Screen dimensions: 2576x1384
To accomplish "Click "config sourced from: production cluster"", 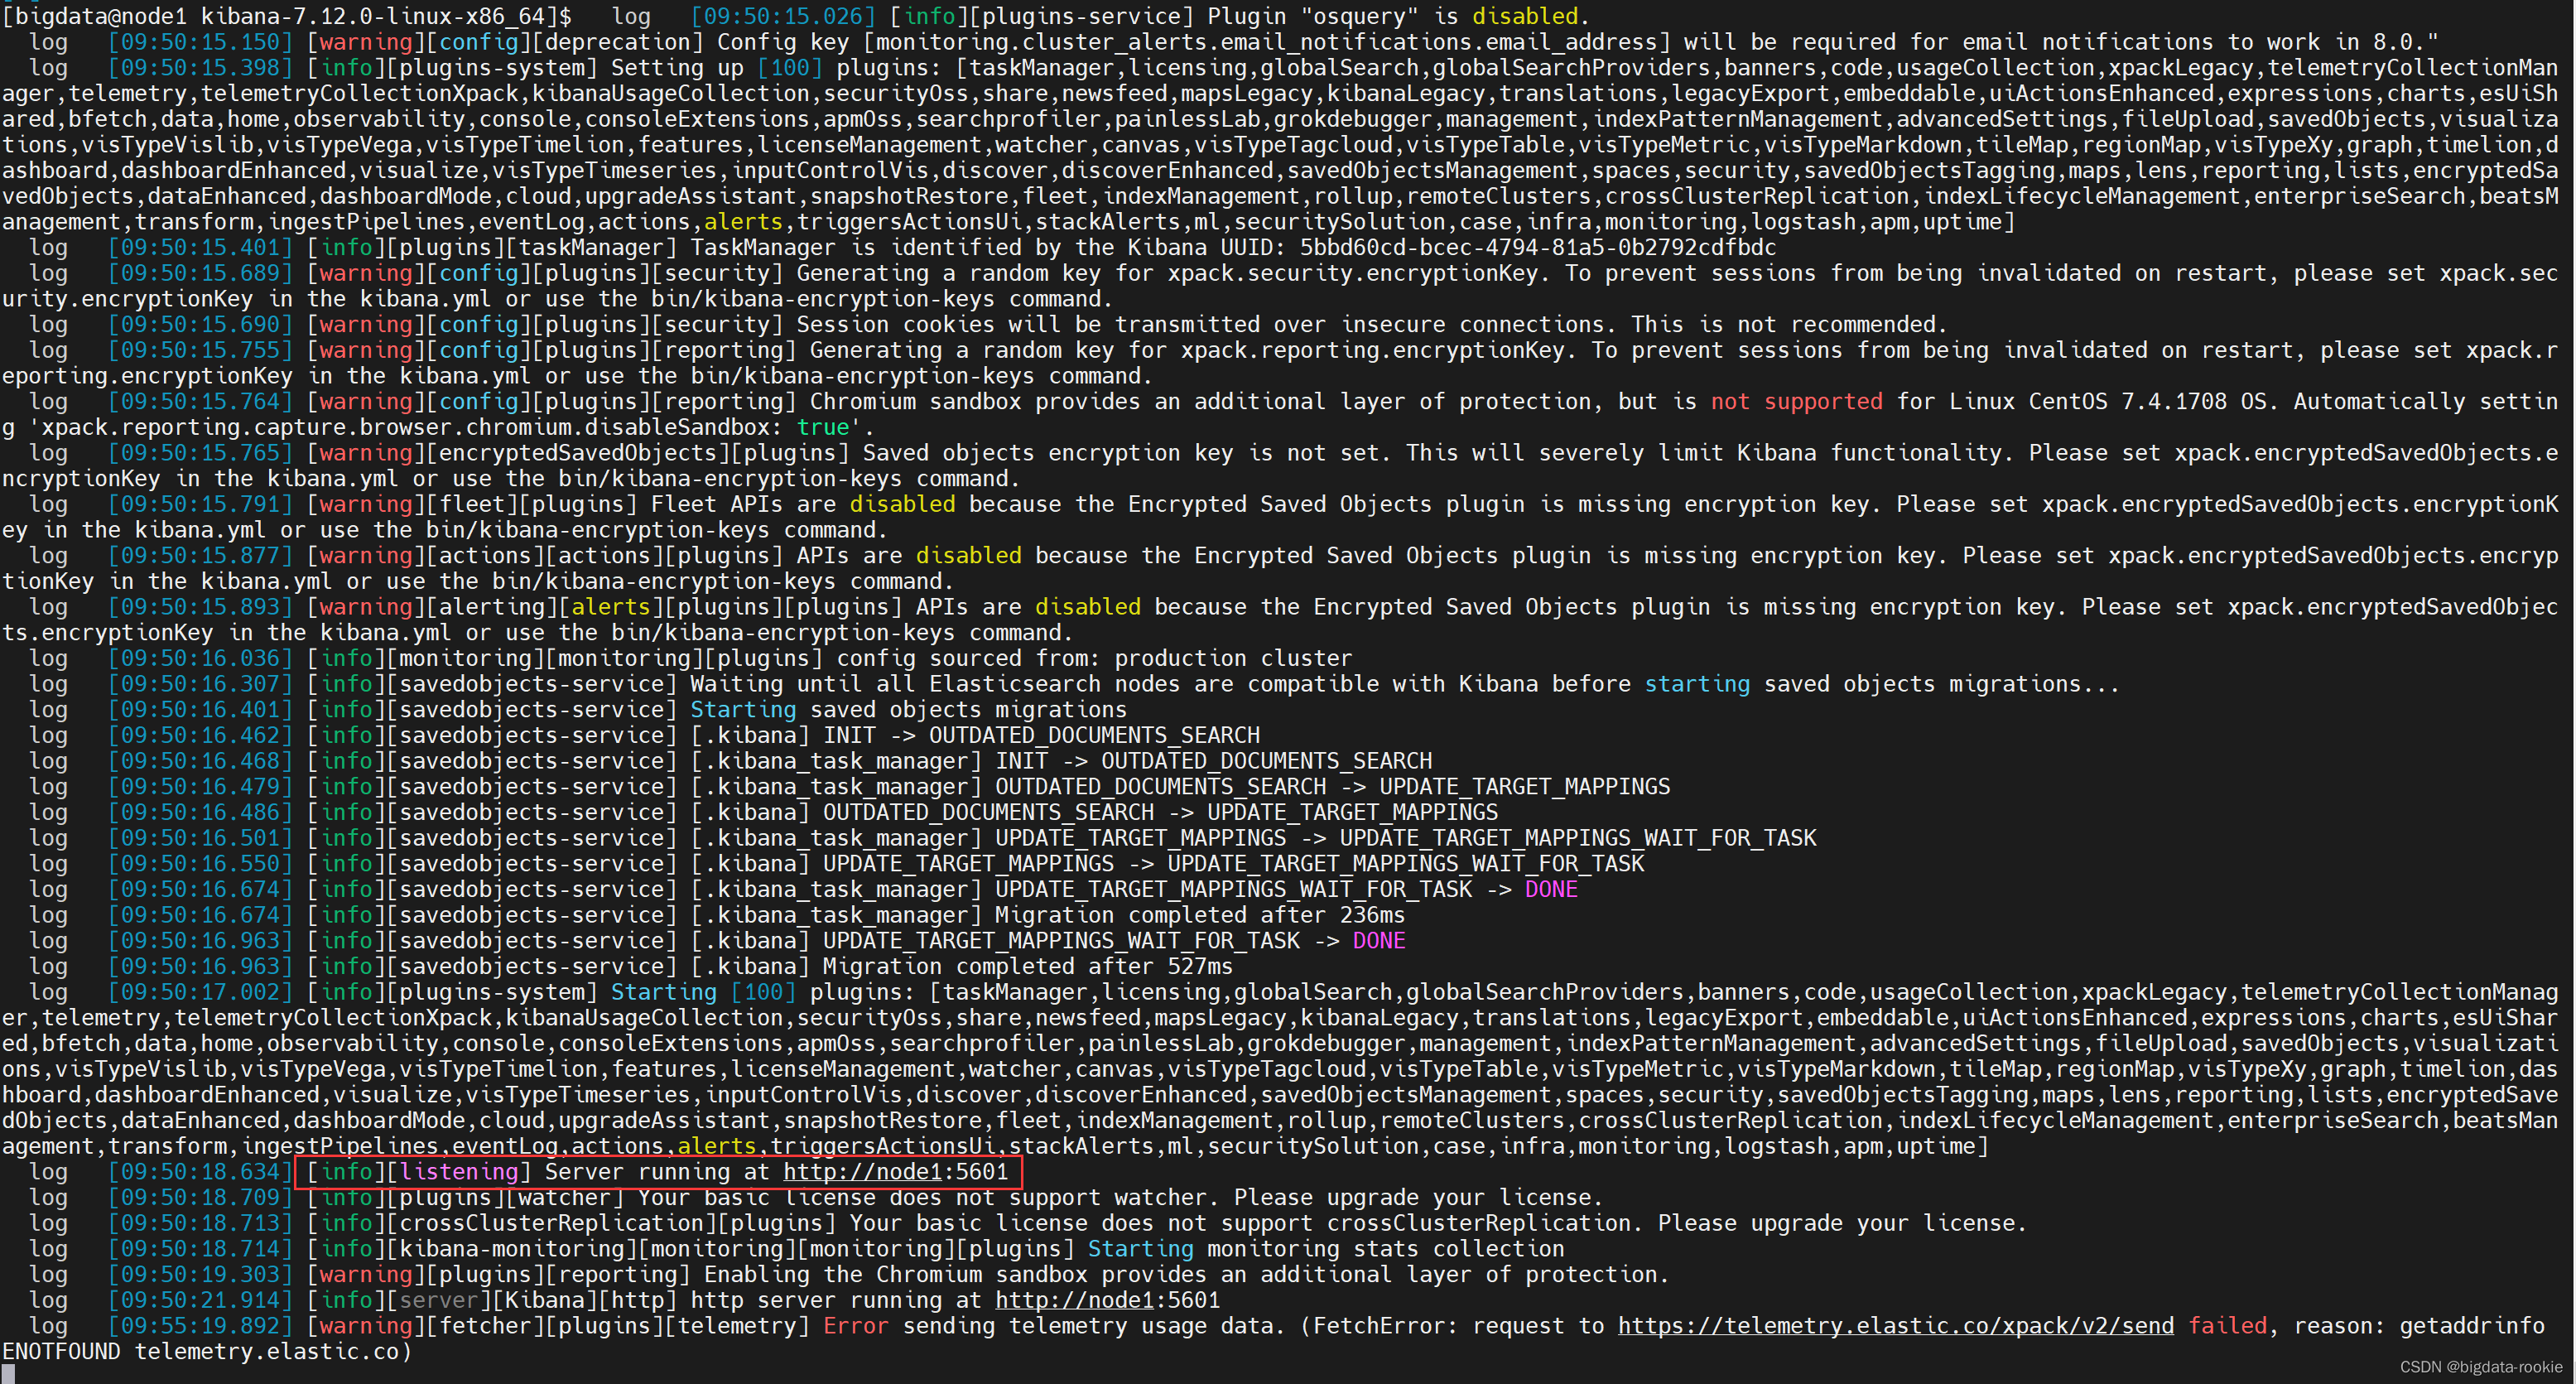I will pyautogui.click(x=1094, y=658).
